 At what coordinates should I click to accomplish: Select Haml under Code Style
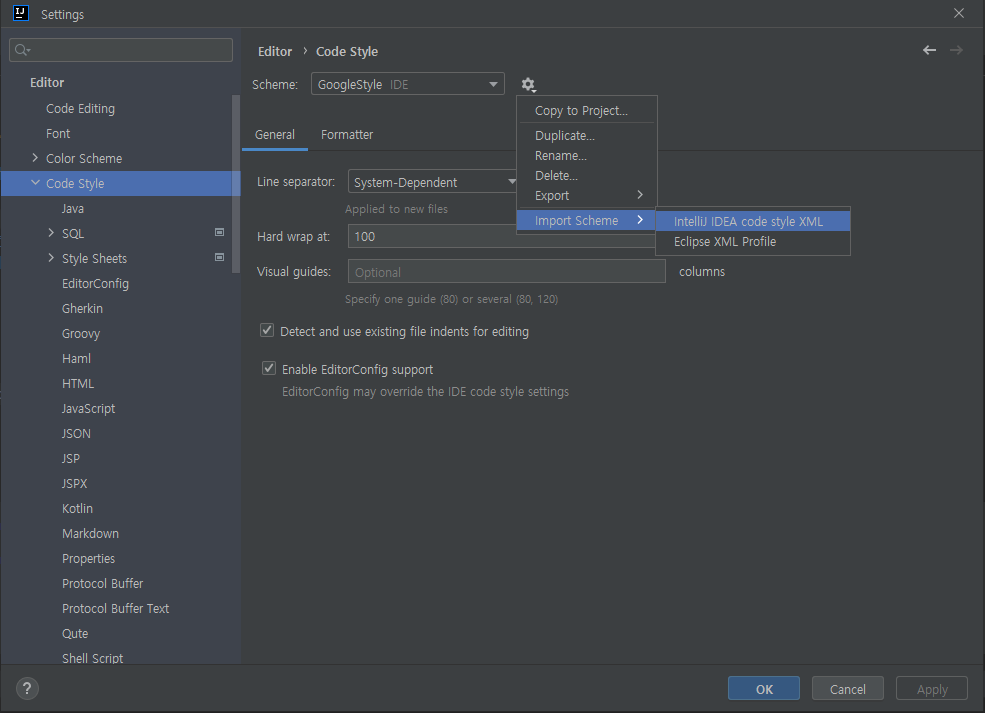click(x=77, y=359)
